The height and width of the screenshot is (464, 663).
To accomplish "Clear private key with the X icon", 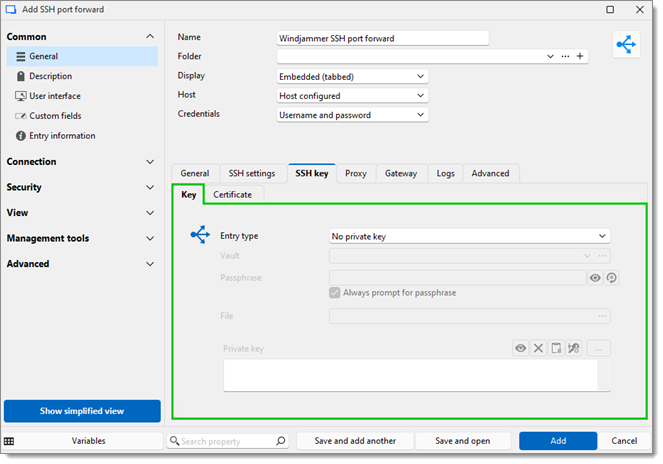I will [538, 348].
